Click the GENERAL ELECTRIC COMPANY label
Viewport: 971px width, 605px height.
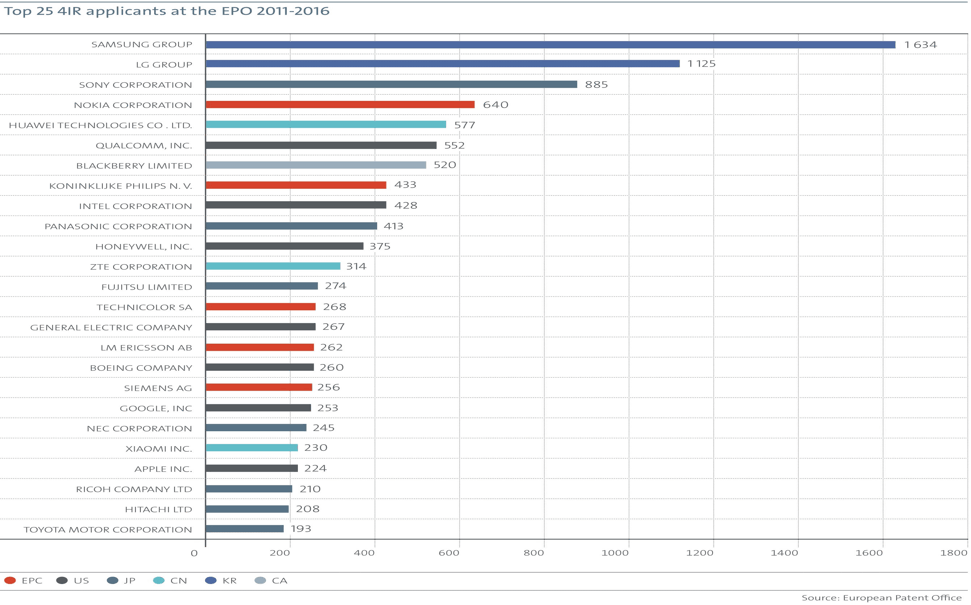click(x=111, y=328)
